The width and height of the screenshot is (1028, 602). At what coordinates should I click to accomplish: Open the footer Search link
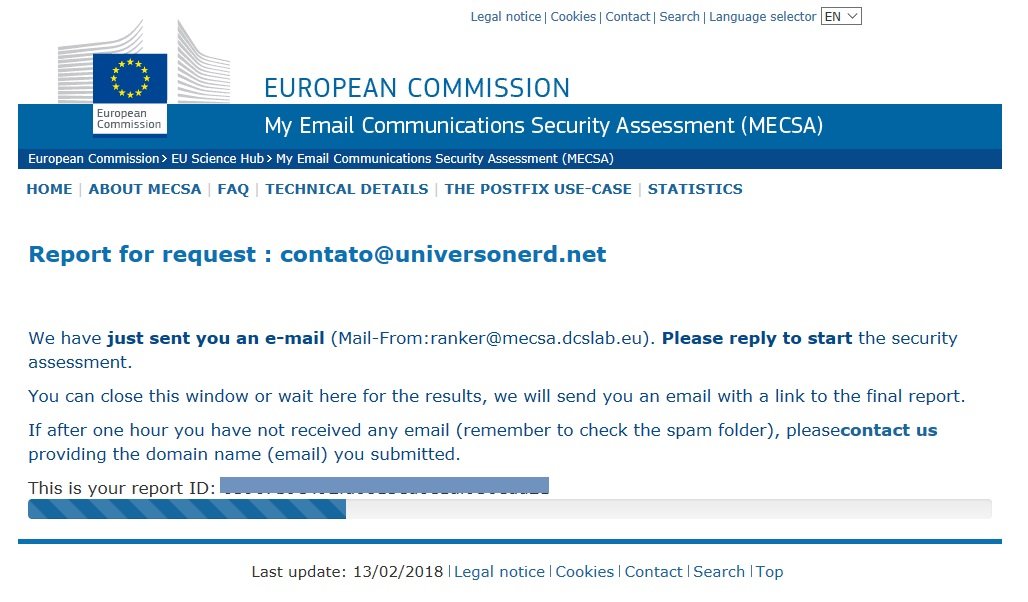tap(719, 572)
